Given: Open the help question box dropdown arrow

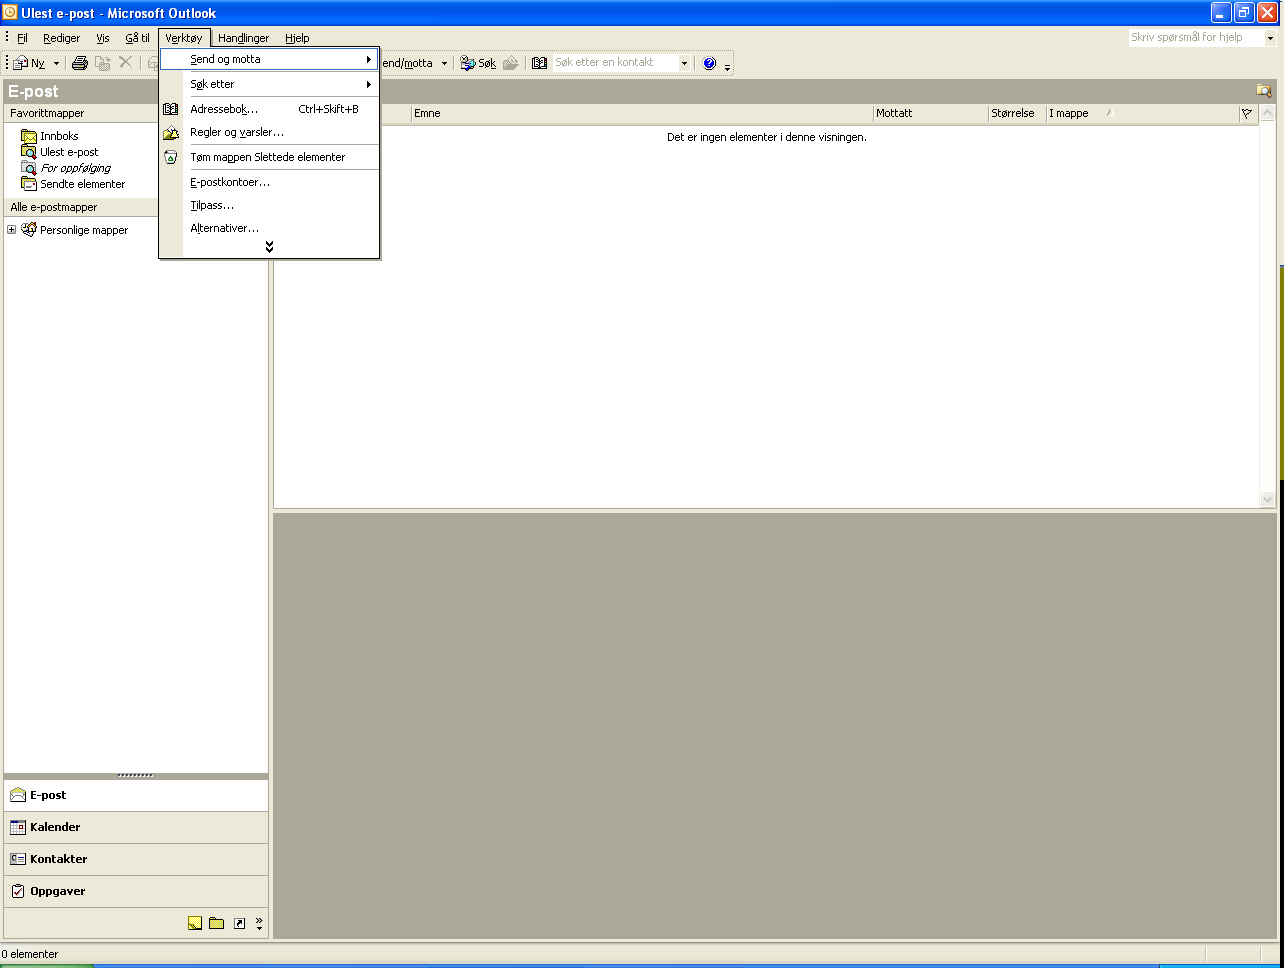Looking at the screenshot, I should click(x=1271, y=38).
